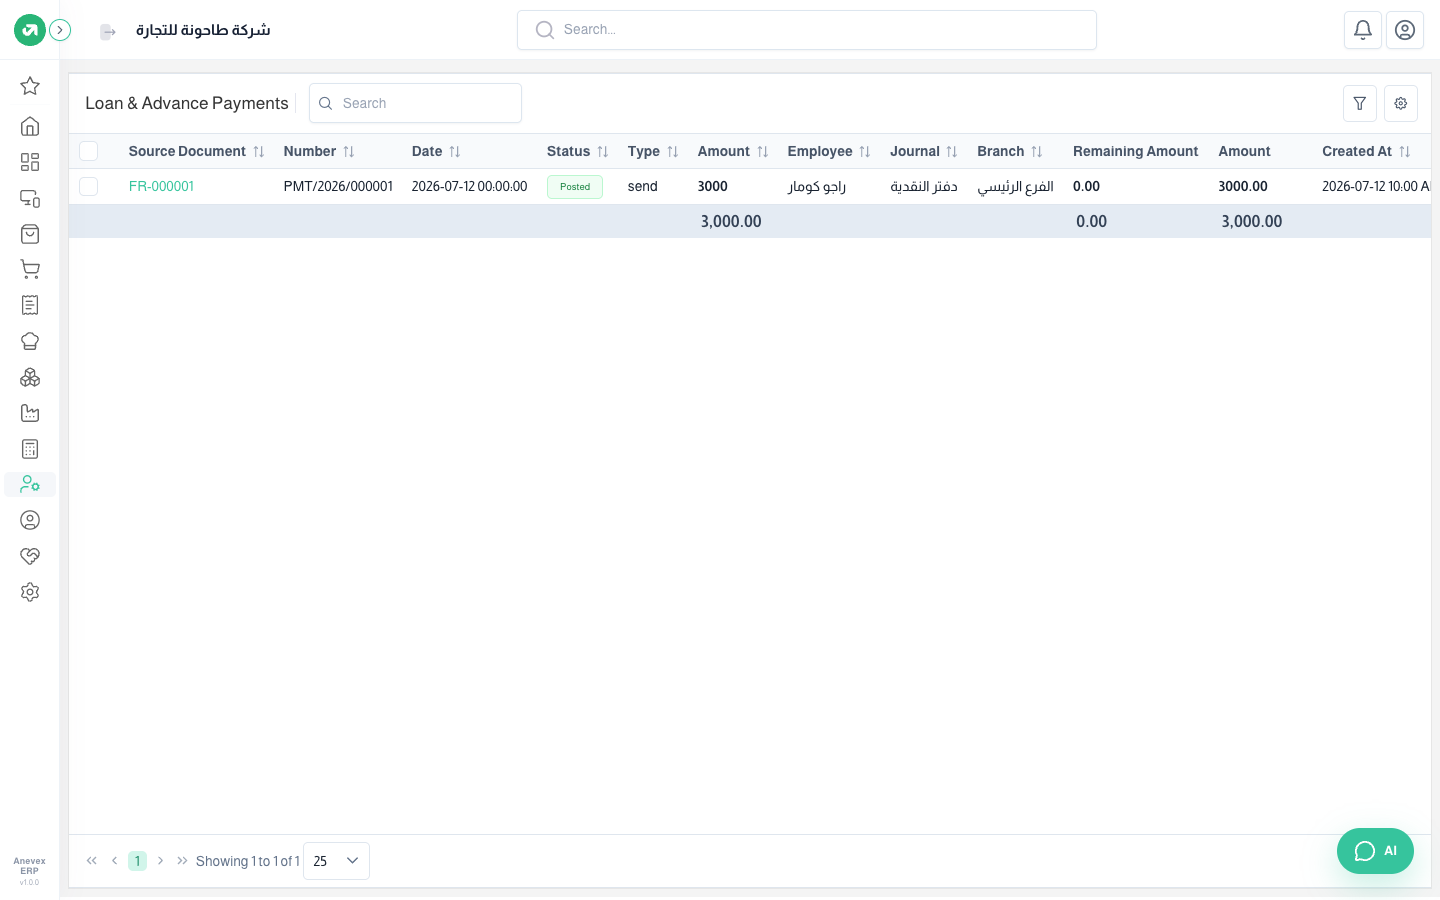
Task: Open the settings gear in sidebar
Action: (x=30, y=592)
